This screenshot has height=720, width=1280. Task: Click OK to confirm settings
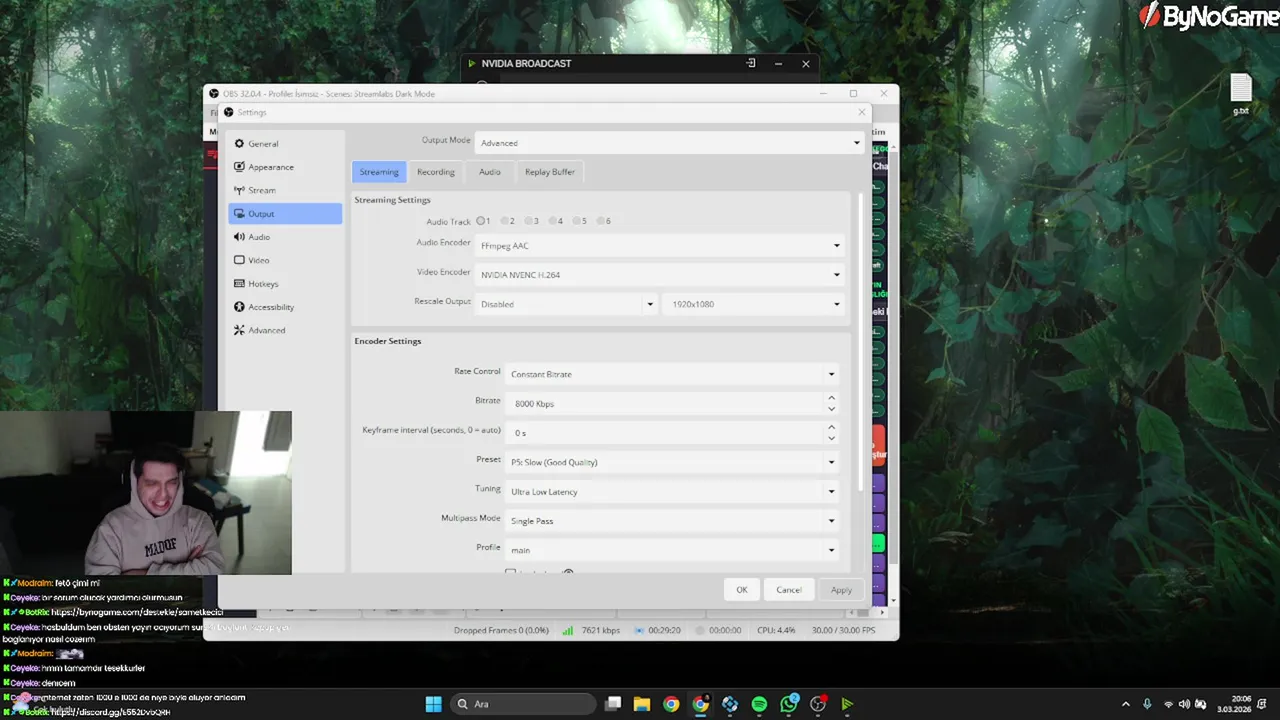tap(742, 590)
